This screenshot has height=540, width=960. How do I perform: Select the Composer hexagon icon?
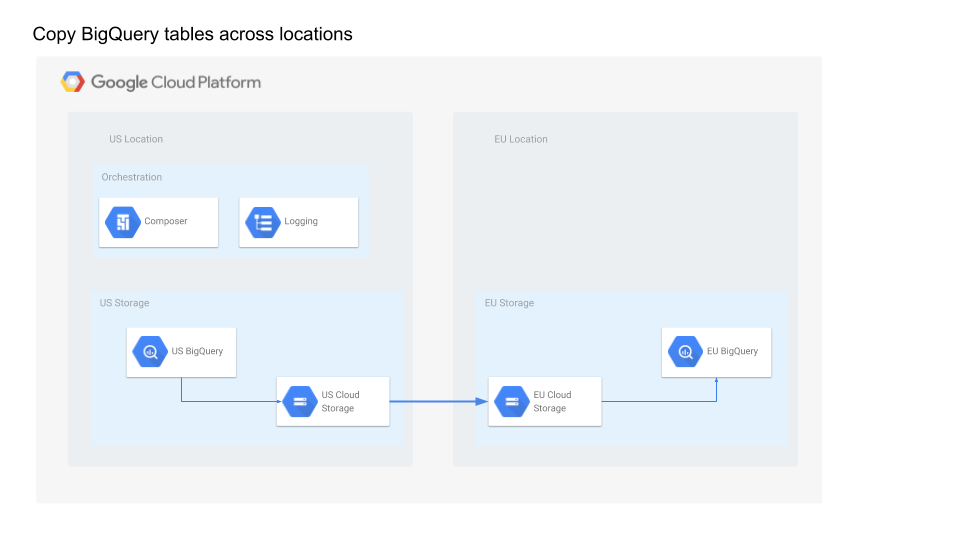tap(123, 222)
